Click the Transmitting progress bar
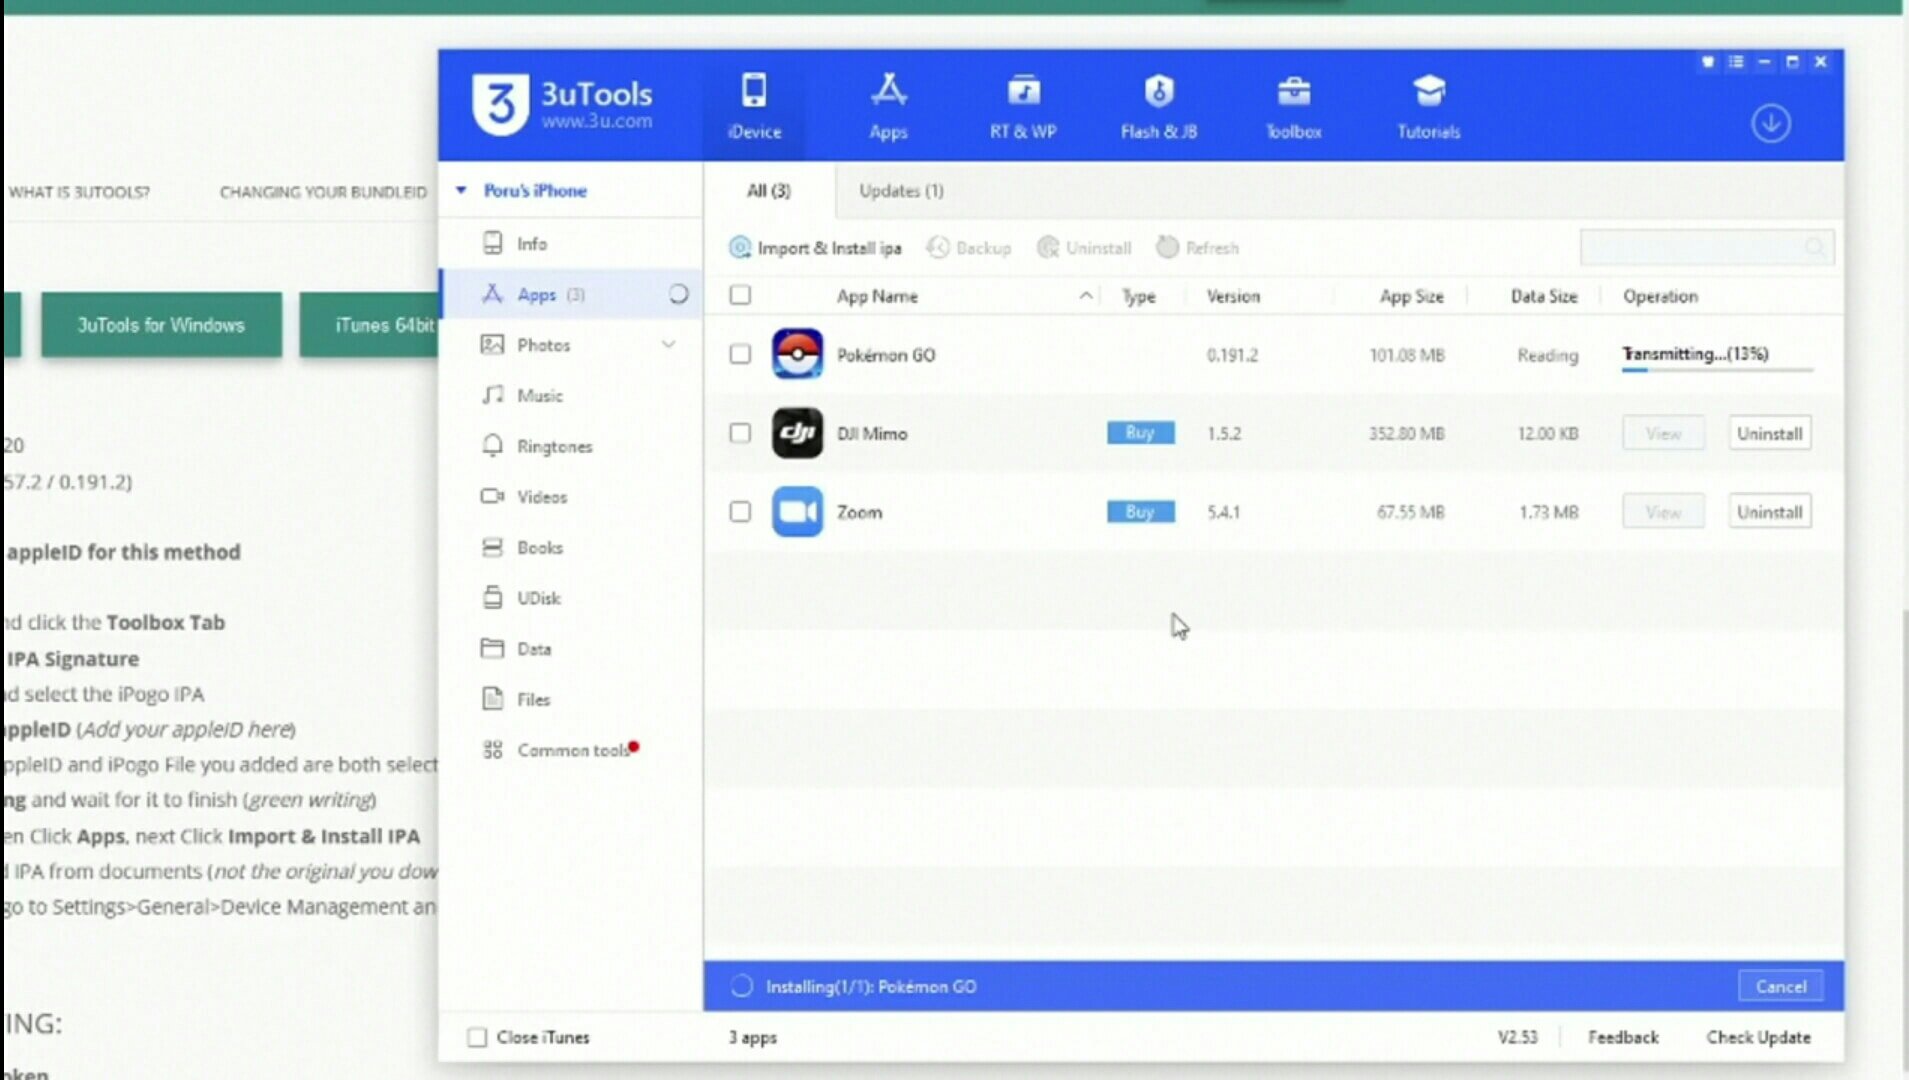 pyautogui.click(x=1717, y=370)
